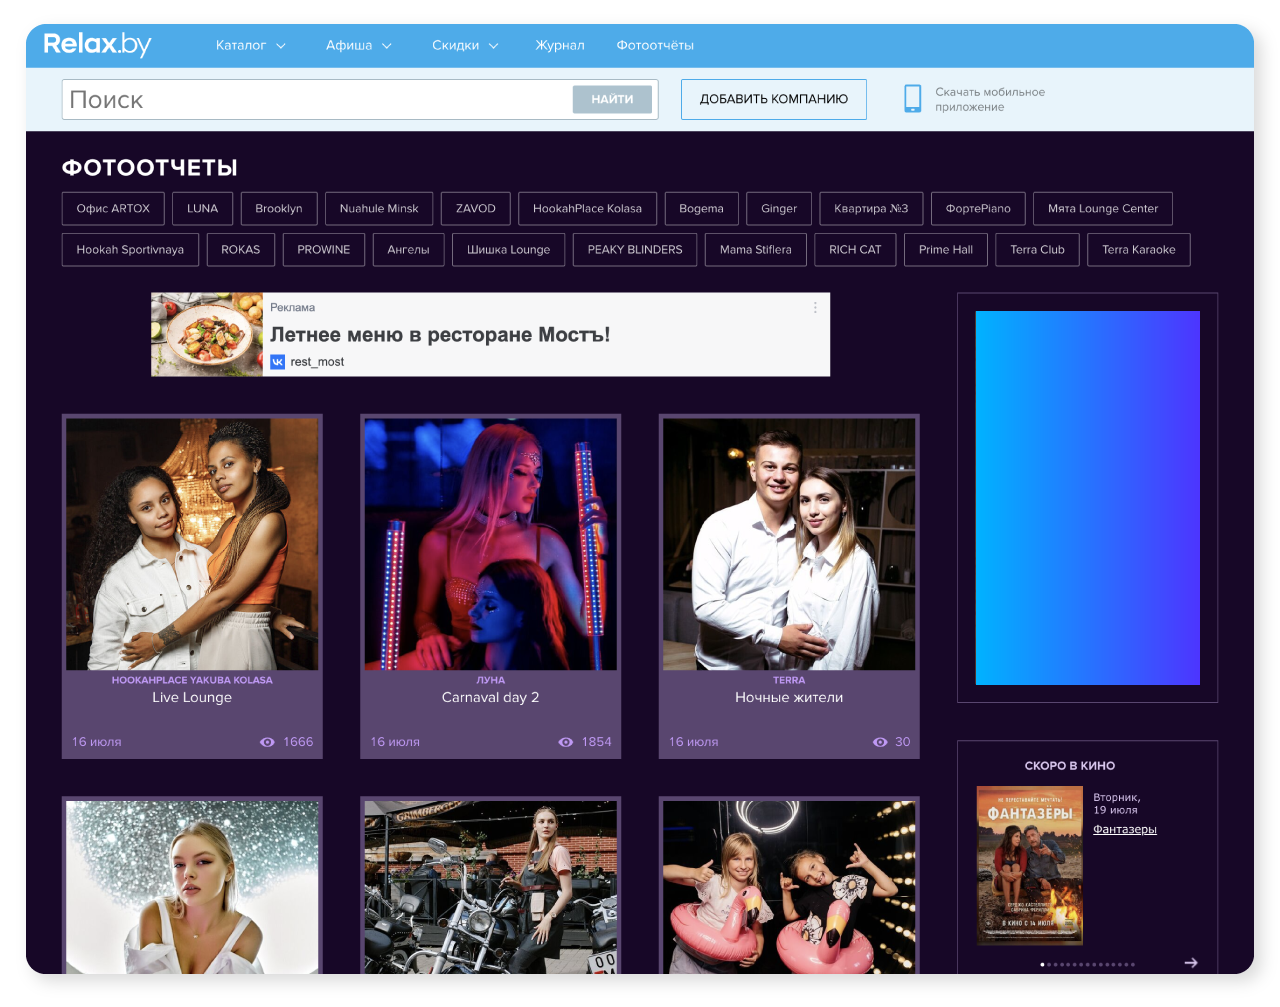The width and height of the screenshot is (1280, 1007).
Task: Open the Live Lounge photo thumbnail
Action: pos(192,544)
